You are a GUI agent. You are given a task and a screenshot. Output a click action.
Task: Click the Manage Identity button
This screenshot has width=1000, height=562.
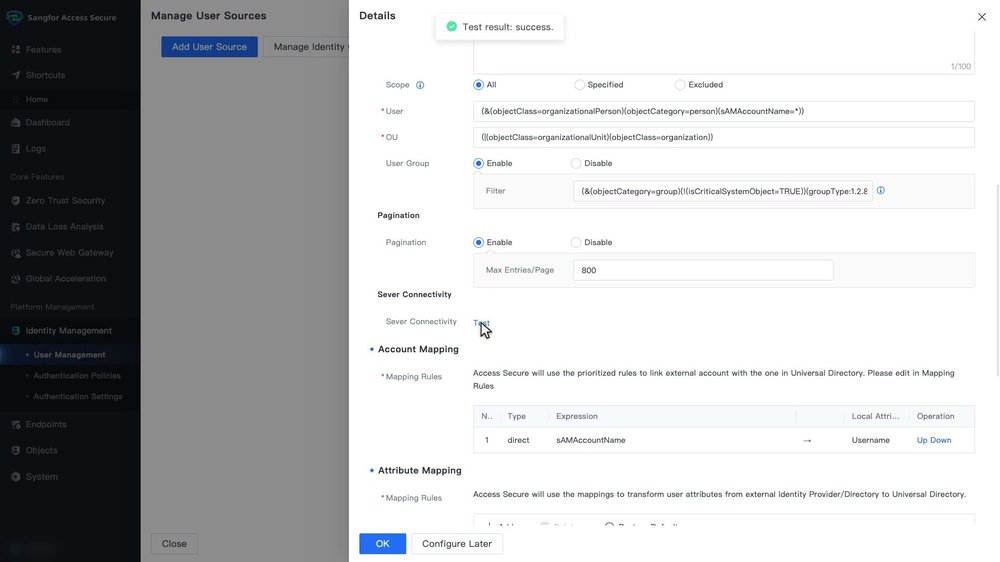[306, 47]
